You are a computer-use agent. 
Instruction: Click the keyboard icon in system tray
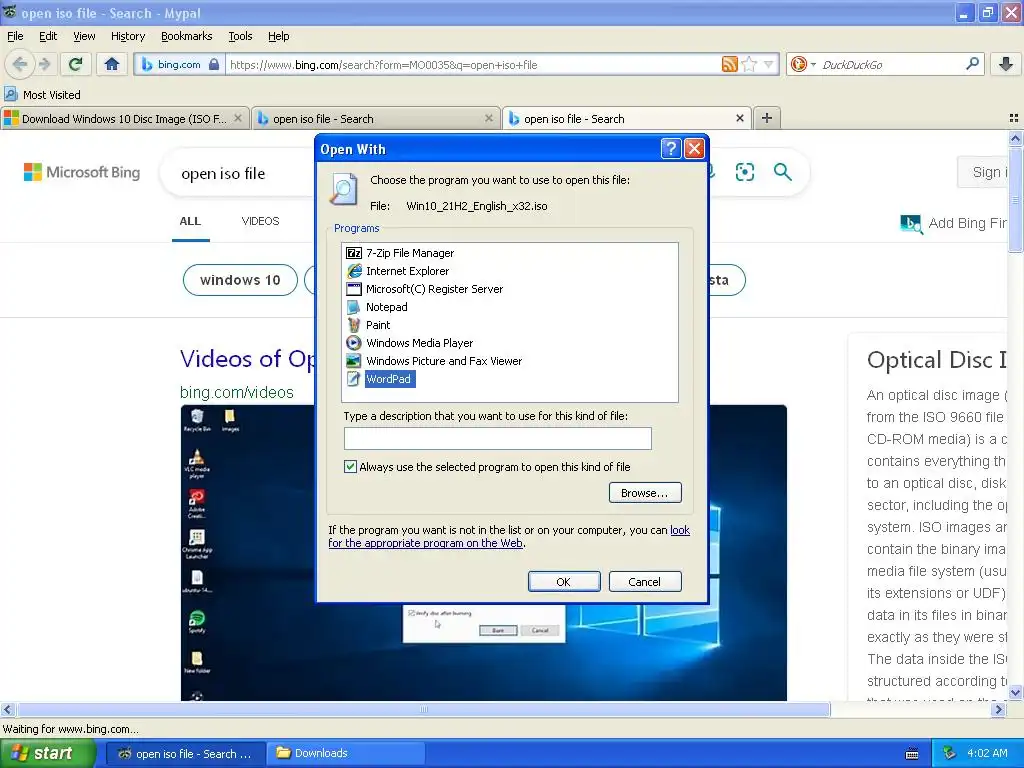tap(912, 754)
